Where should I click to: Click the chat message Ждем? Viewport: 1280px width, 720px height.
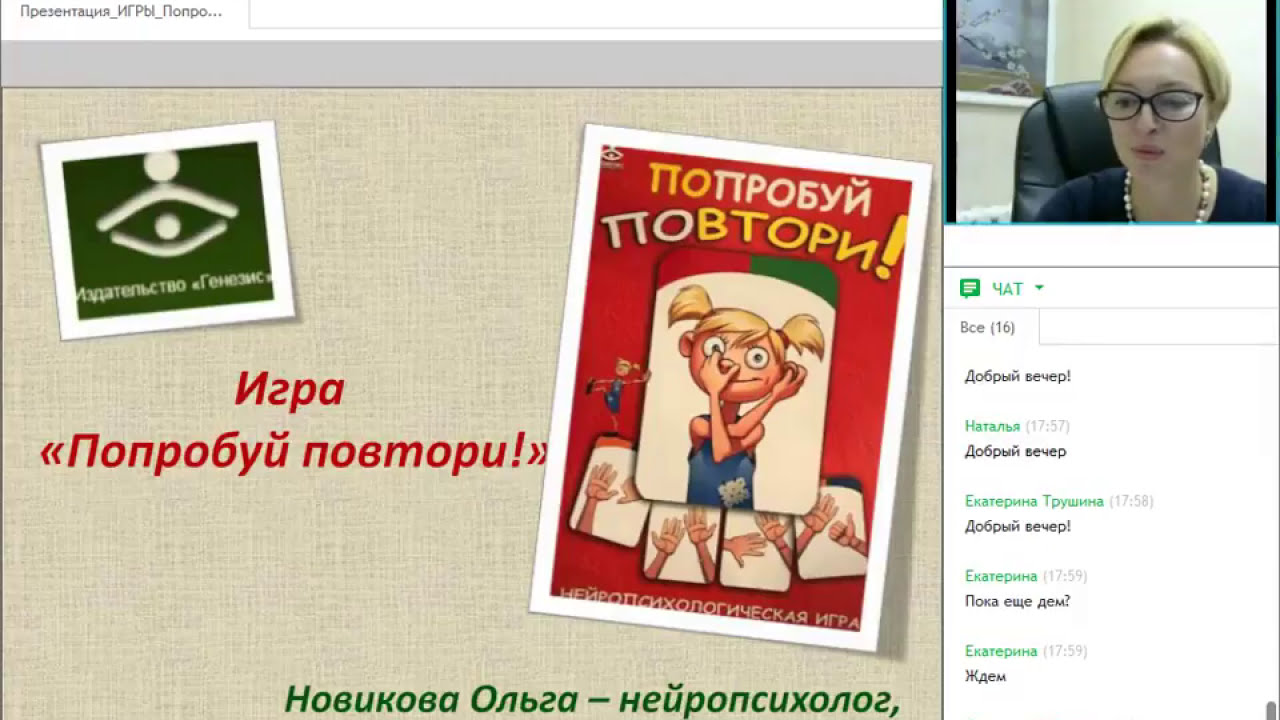(x=985, y=676)
